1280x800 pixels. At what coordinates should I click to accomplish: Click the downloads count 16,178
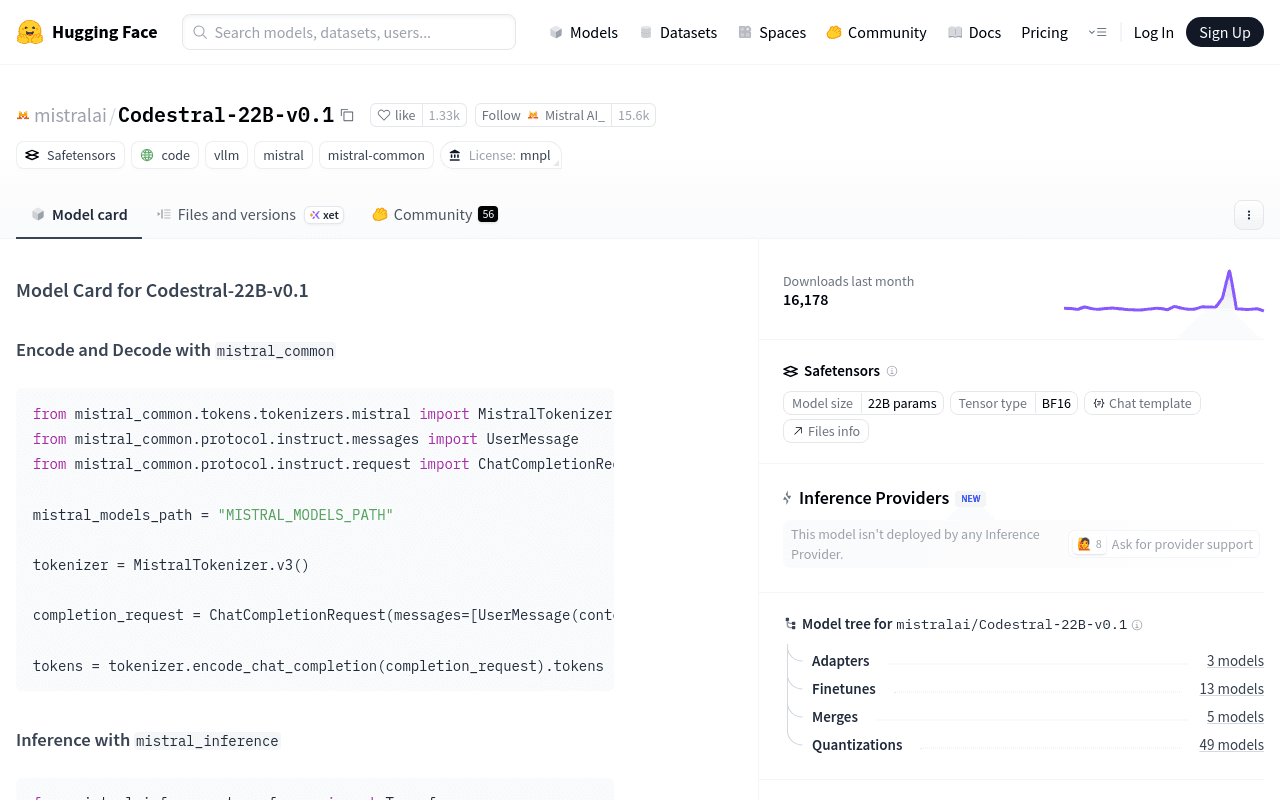point(806,300)
